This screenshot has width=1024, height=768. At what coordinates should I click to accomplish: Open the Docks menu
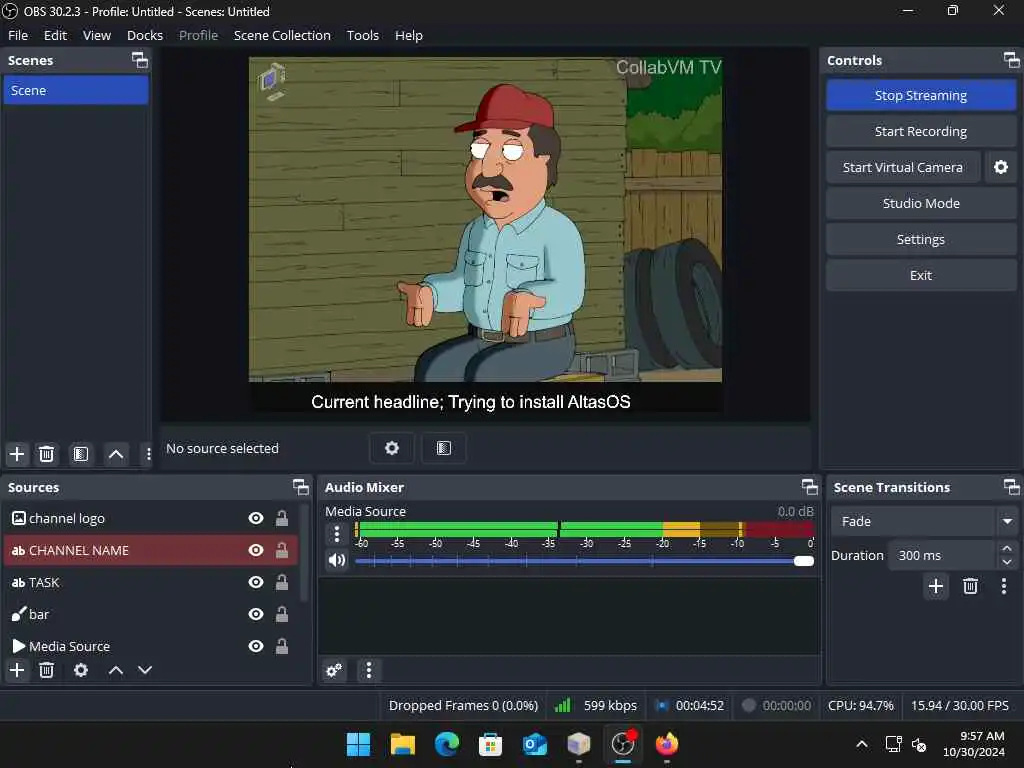(145, 35)
